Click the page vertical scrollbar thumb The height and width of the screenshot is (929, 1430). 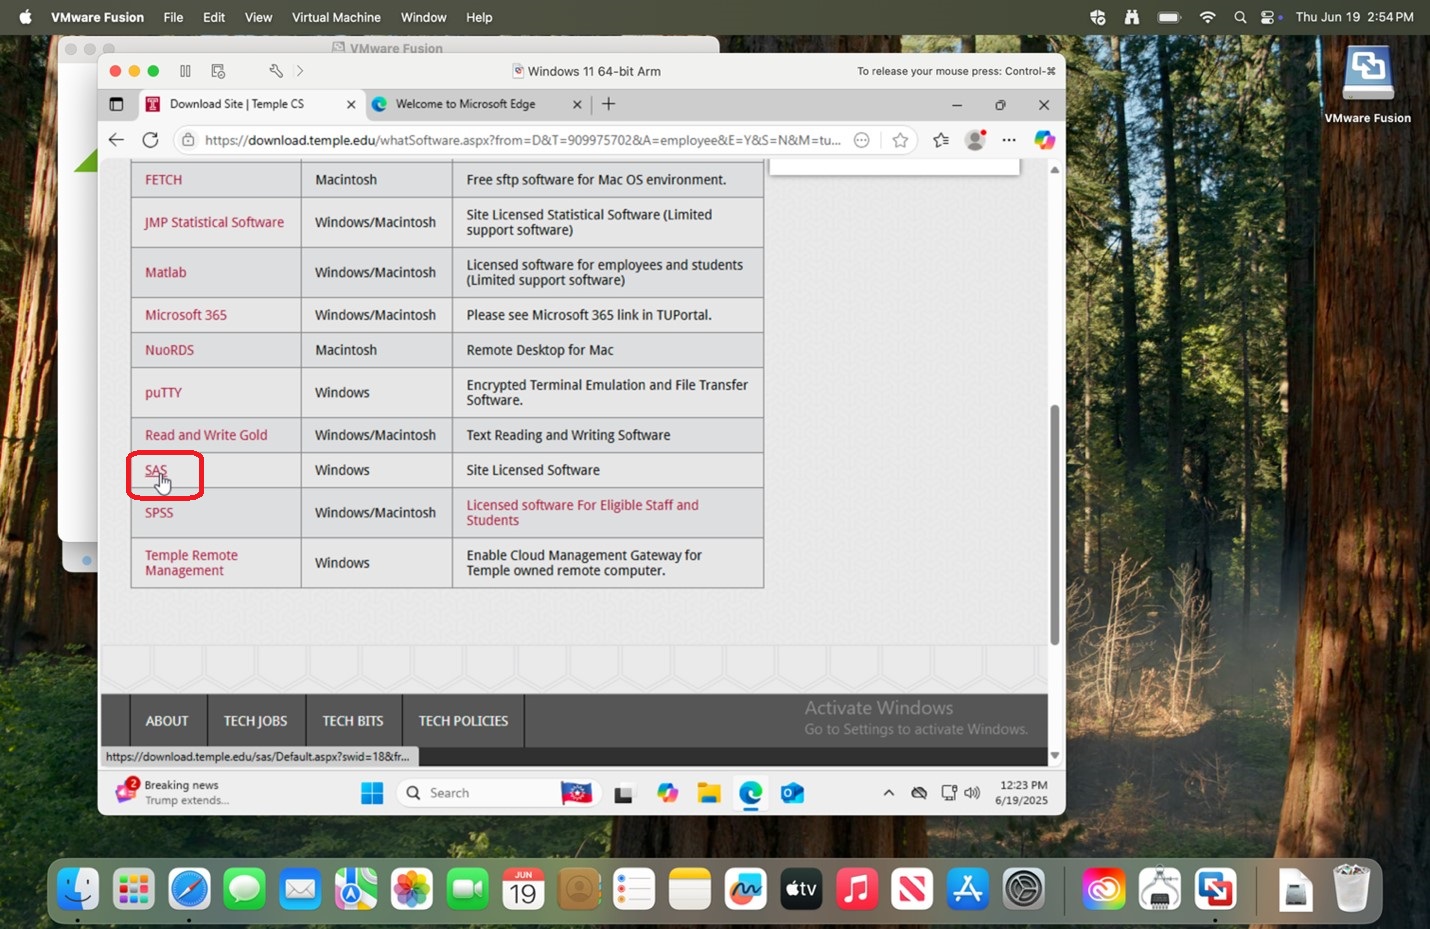tap(1054, 525)
